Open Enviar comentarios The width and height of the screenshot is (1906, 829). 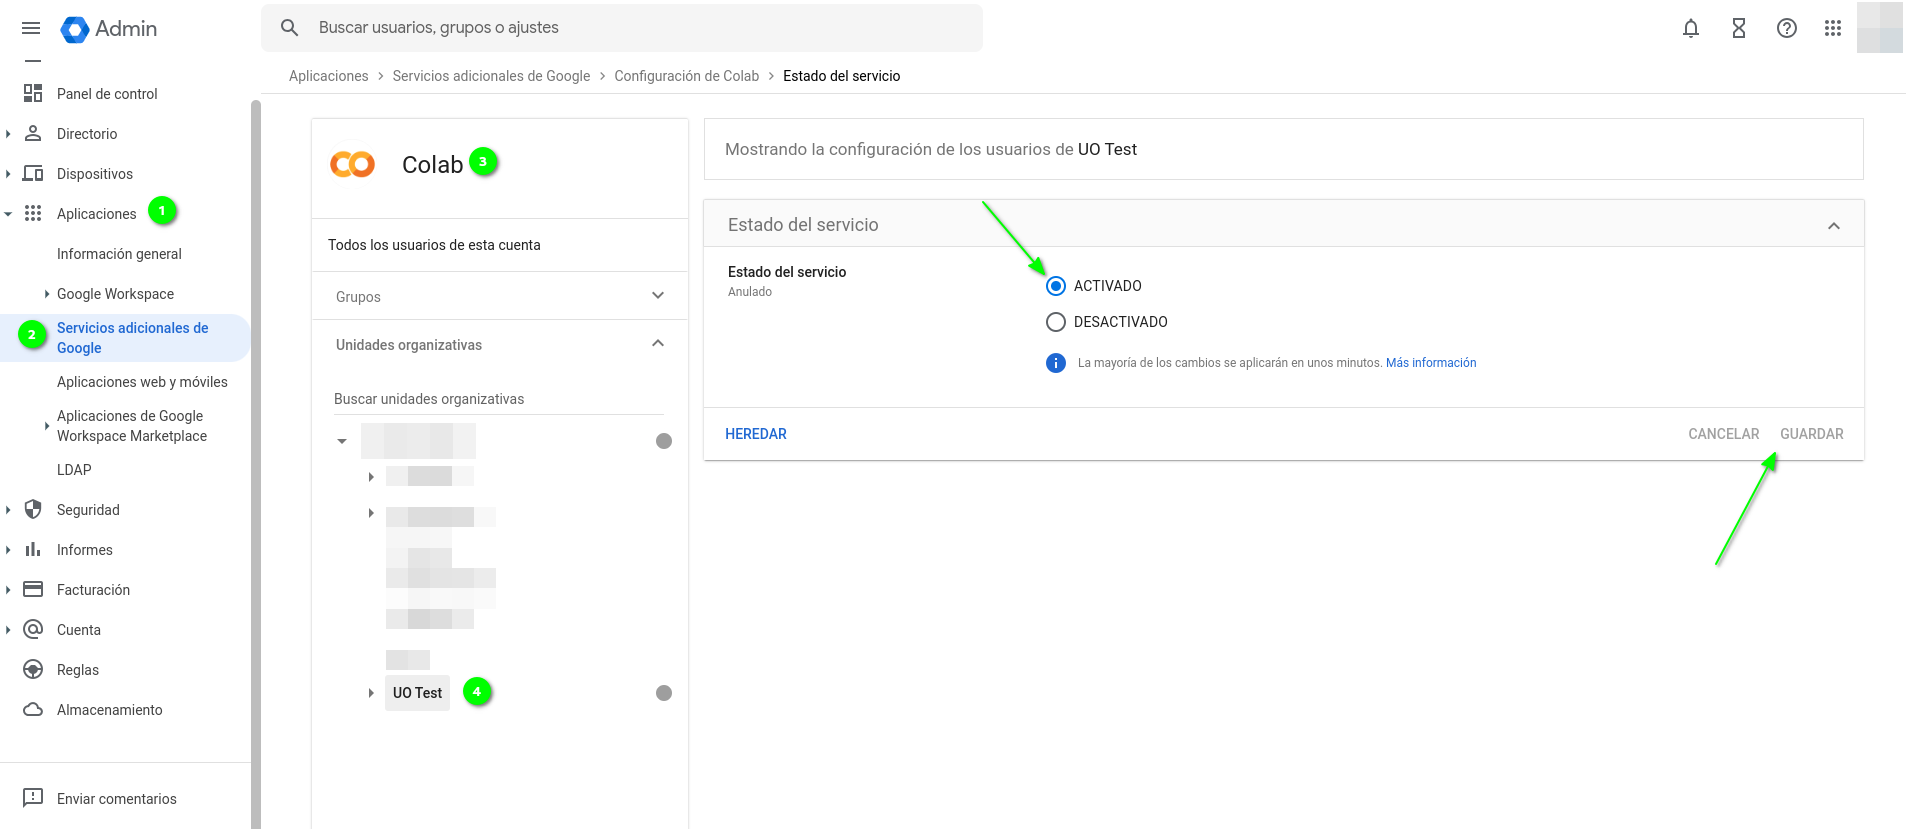click(x=116, y=799)
